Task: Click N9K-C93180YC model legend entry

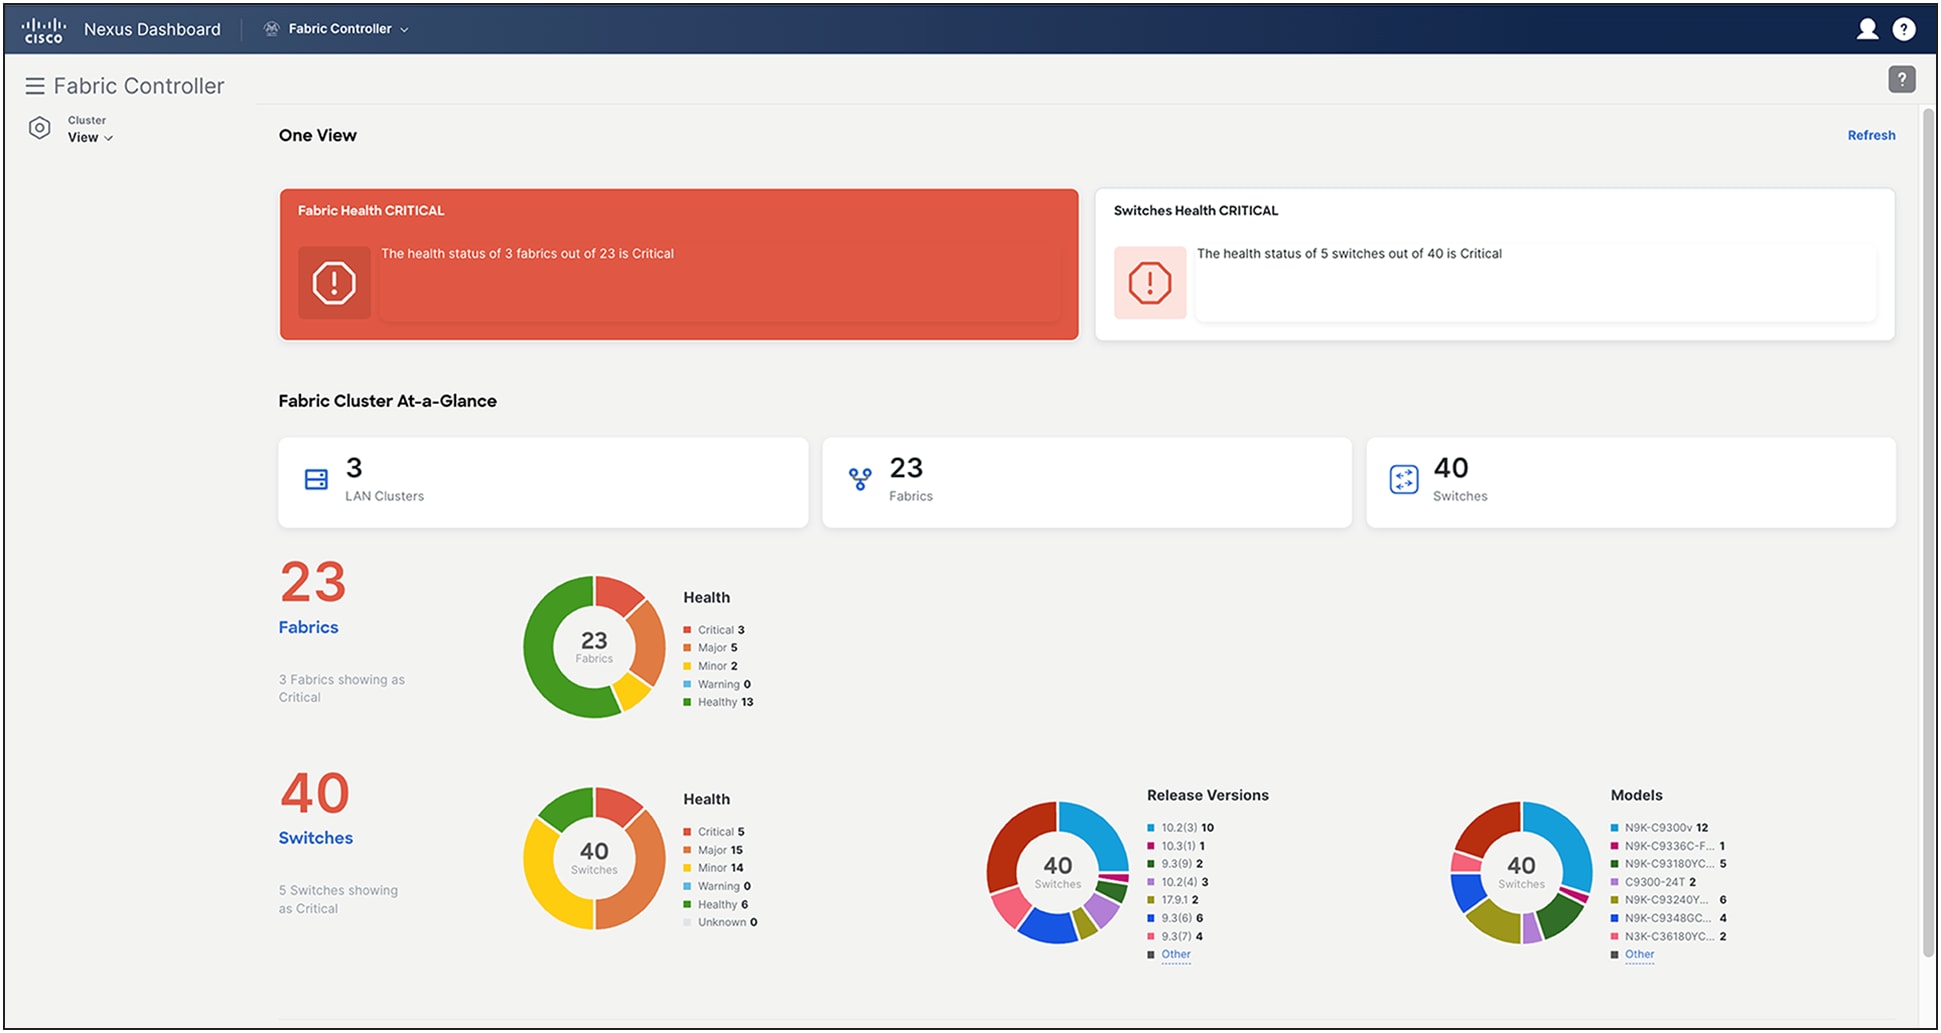Action: (x=1668, y=864)
